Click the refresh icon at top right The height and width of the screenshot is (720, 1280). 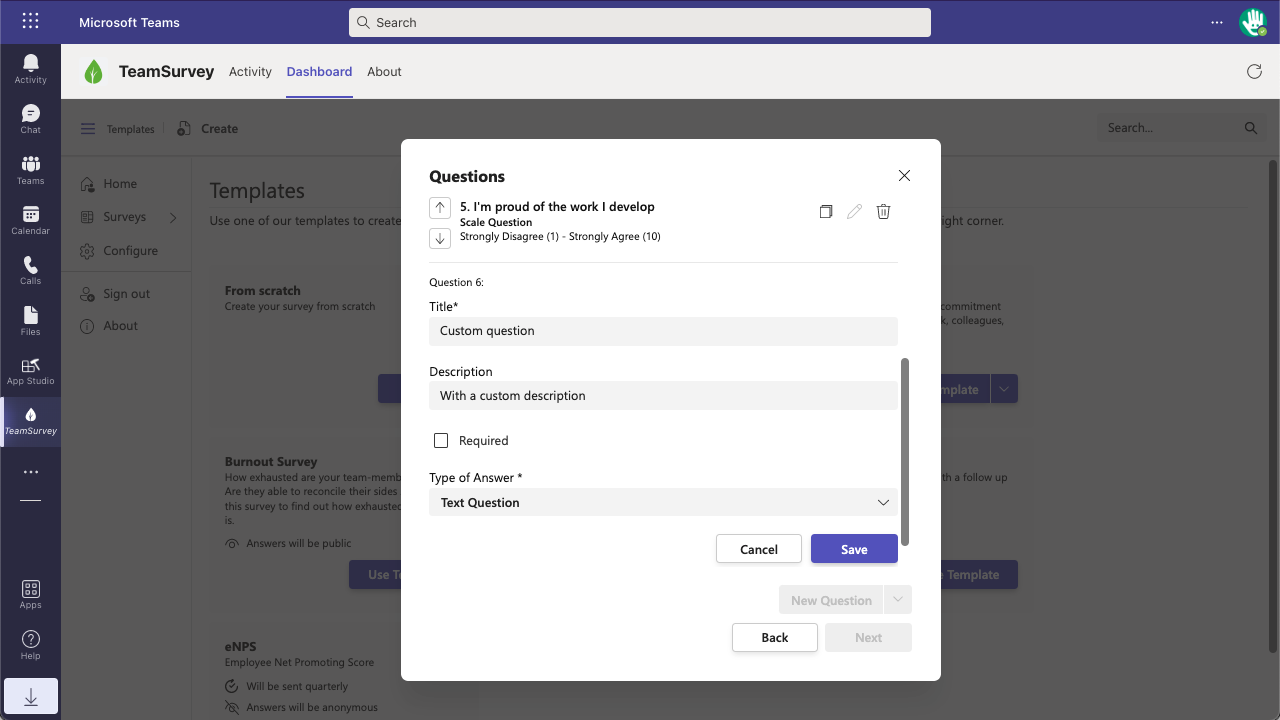(x=1254, y=72)
